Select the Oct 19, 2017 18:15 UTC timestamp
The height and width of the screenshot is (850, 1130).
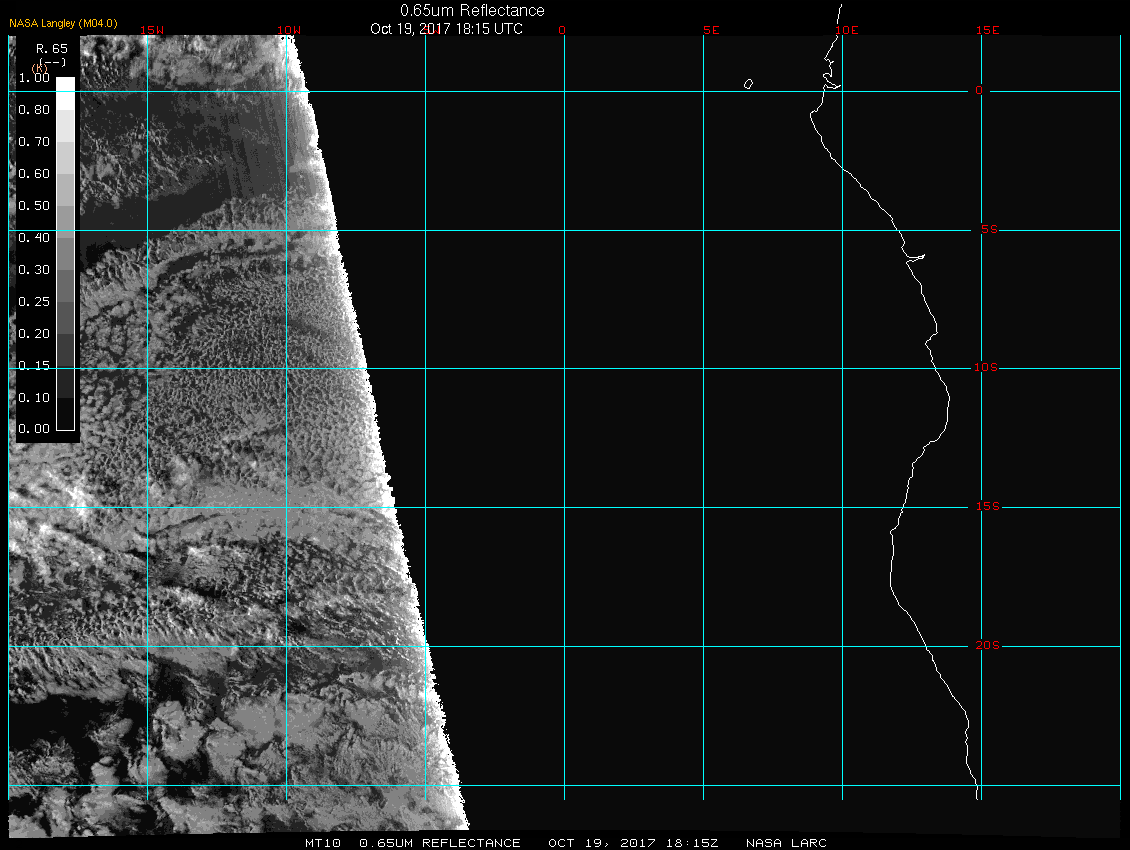coord(446,28)
